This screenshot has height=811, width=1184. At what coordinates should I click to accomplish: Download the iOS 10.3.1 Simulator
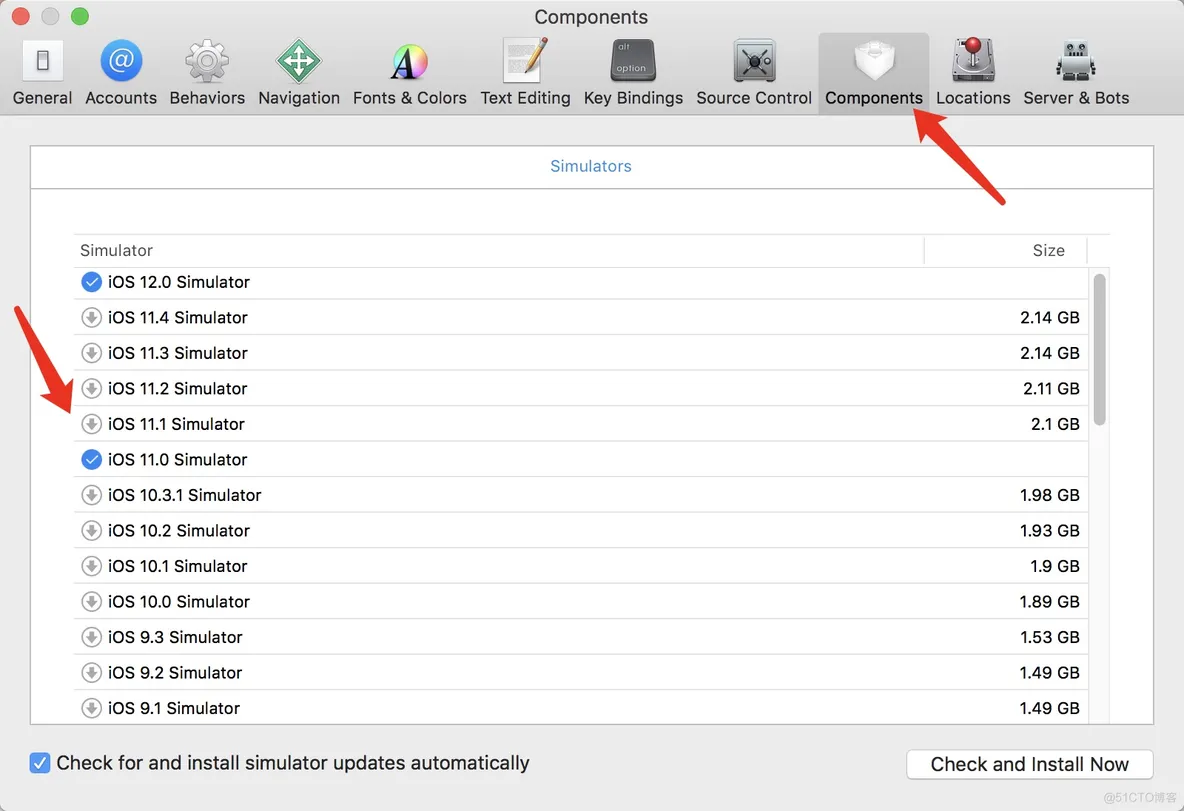click(x=91, y=495)
